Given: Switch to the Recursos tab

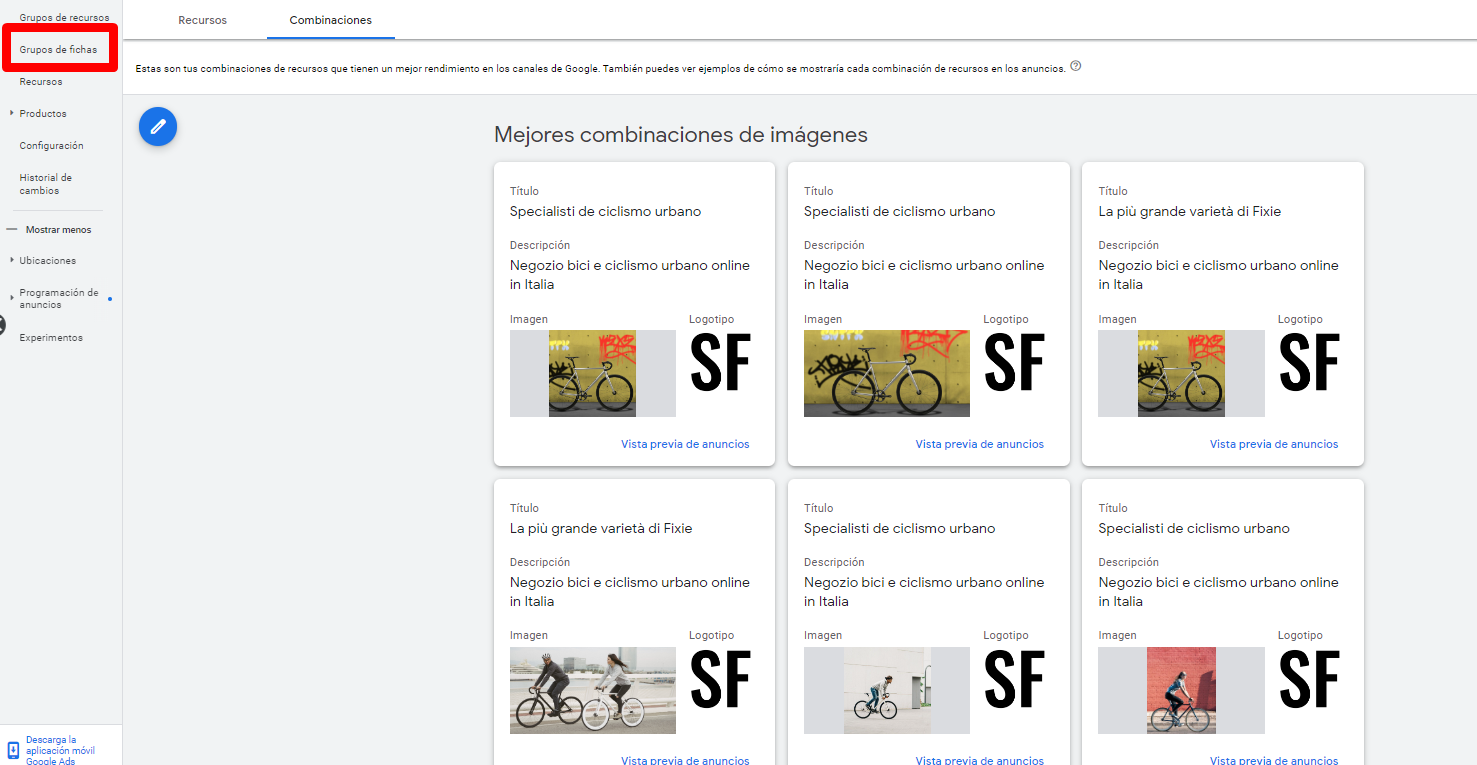Looking at the screenshot, I should (x=203, y=20).
